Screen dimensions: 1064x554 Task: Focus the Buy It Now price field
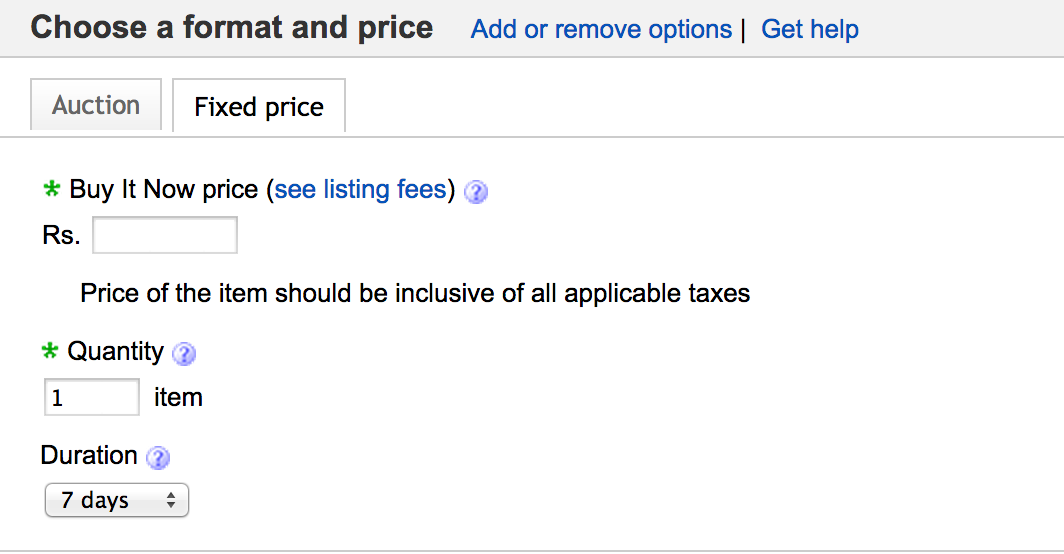point(165,236)
